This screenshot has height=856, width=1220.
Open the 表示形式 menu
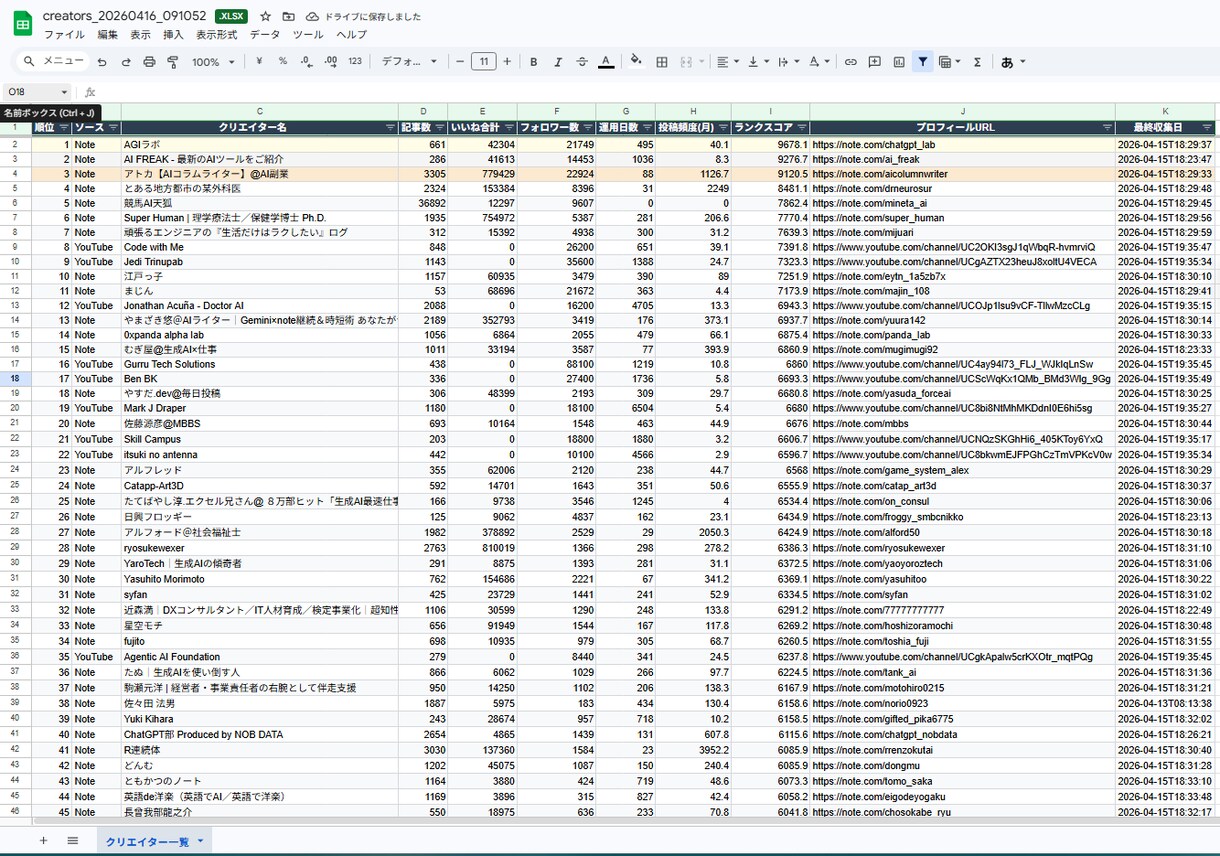click(217, 35)
